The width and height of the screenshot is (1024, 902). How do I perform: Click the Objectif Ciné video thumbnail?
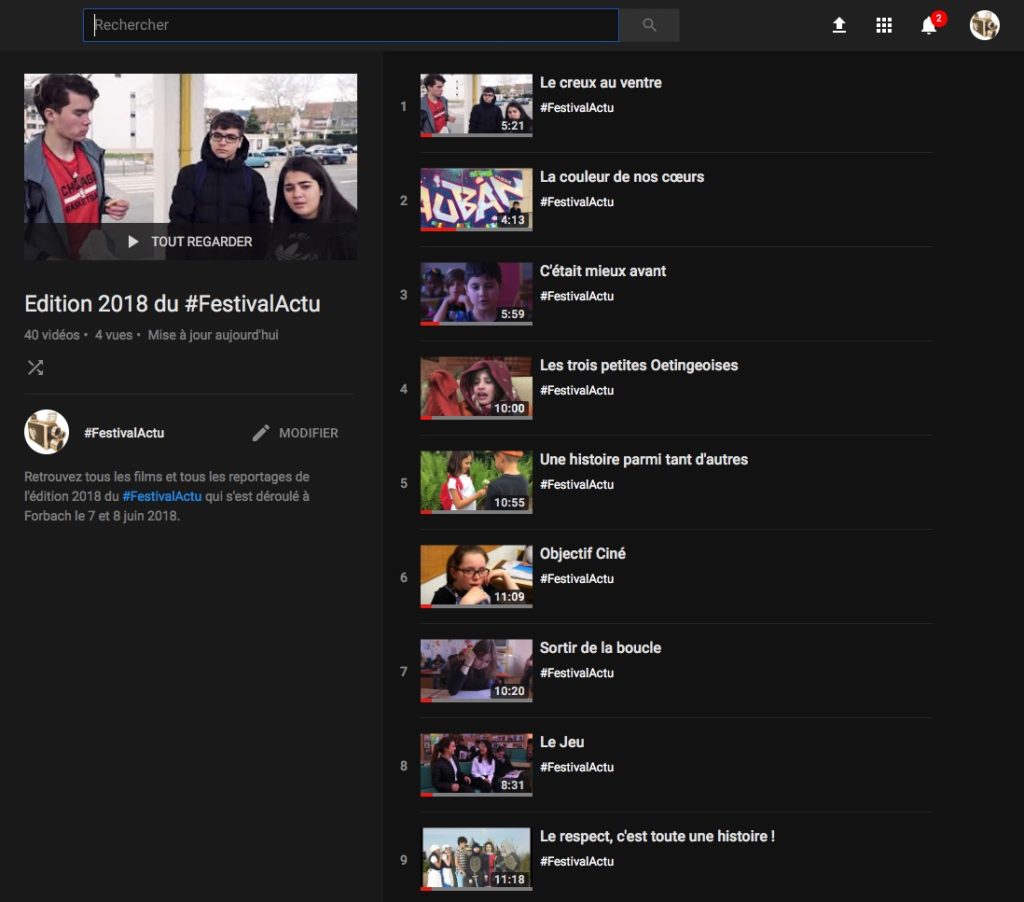point(476,576)
